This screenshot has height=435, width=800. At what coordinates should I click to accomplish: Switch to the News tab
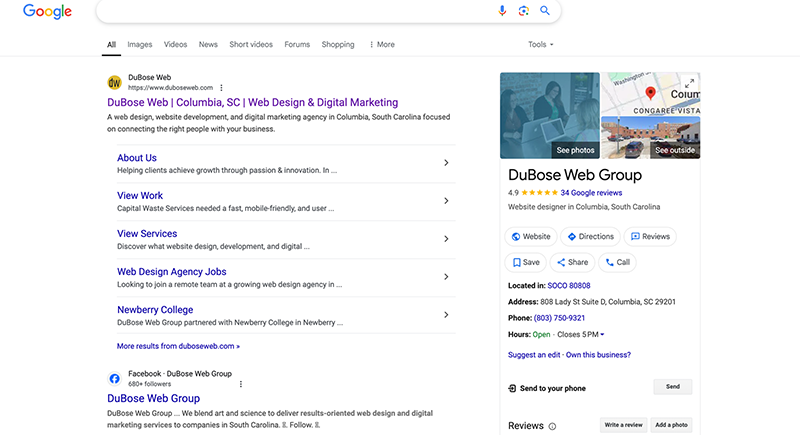[x=208, y=44]
